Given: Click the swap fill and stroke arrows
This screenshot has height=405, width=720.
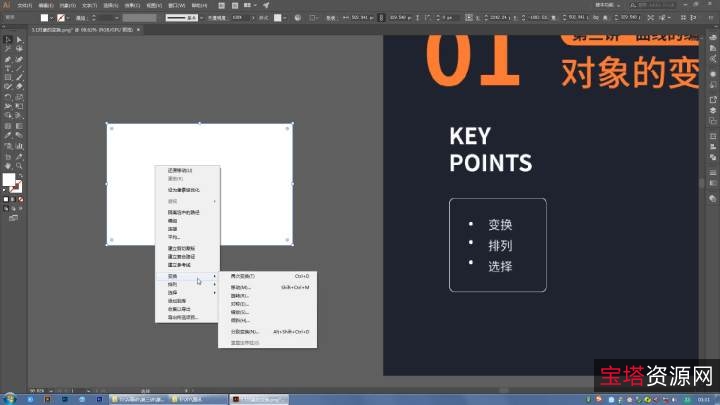Looking at the screenshot, I should coord(21,173).
